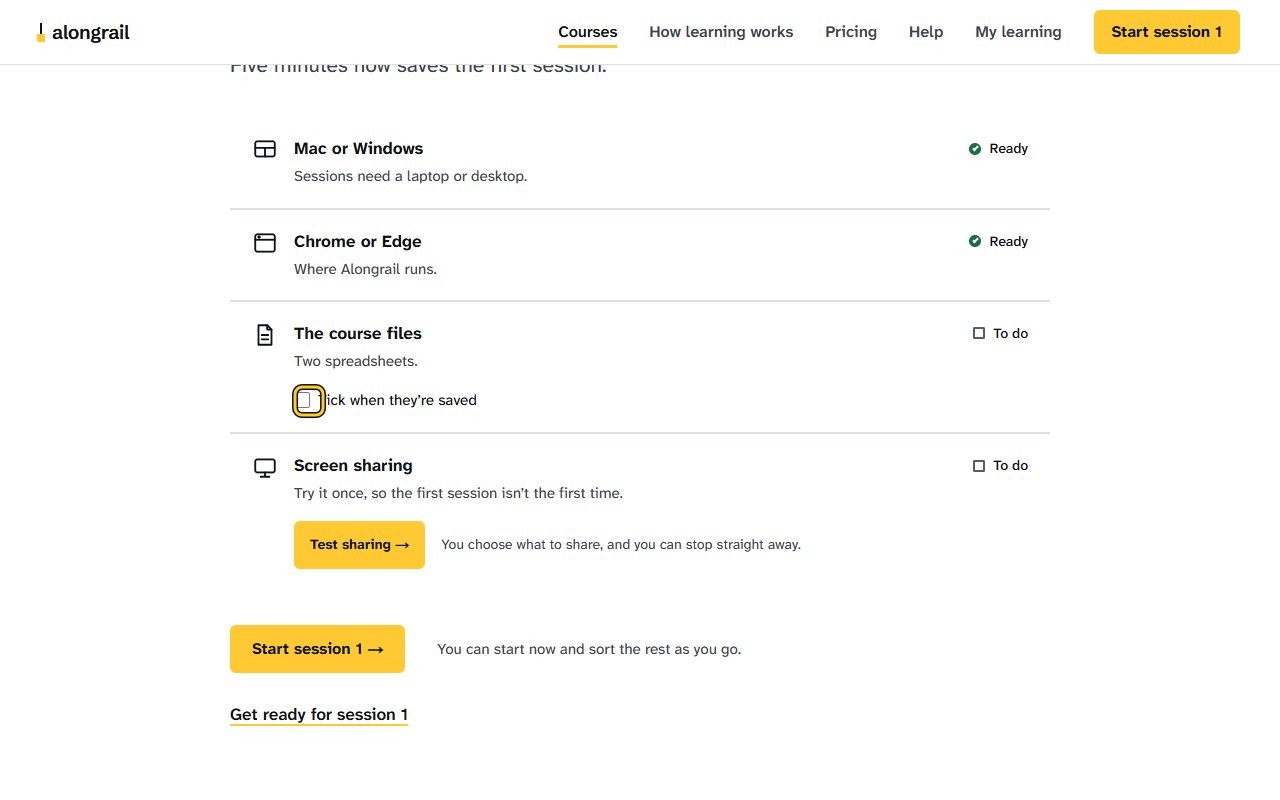Click the 'Try it once' description text

[458, 493]
